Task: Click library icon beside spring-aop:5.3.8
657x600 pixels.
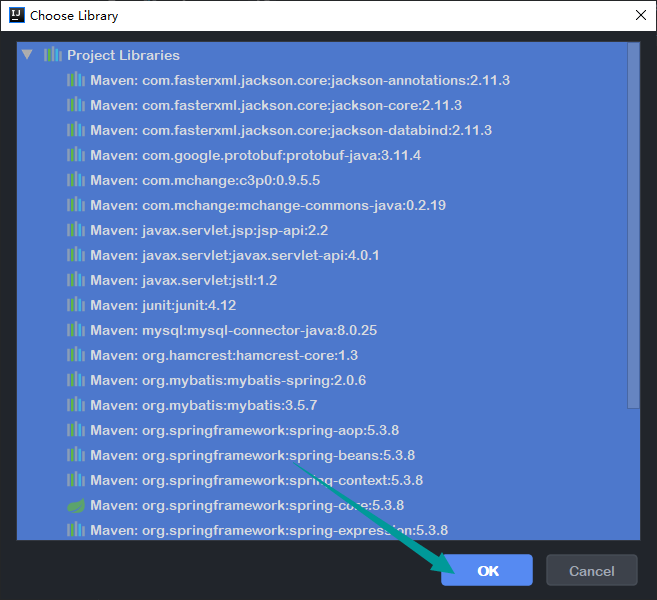Action: [x=76, y=430]
